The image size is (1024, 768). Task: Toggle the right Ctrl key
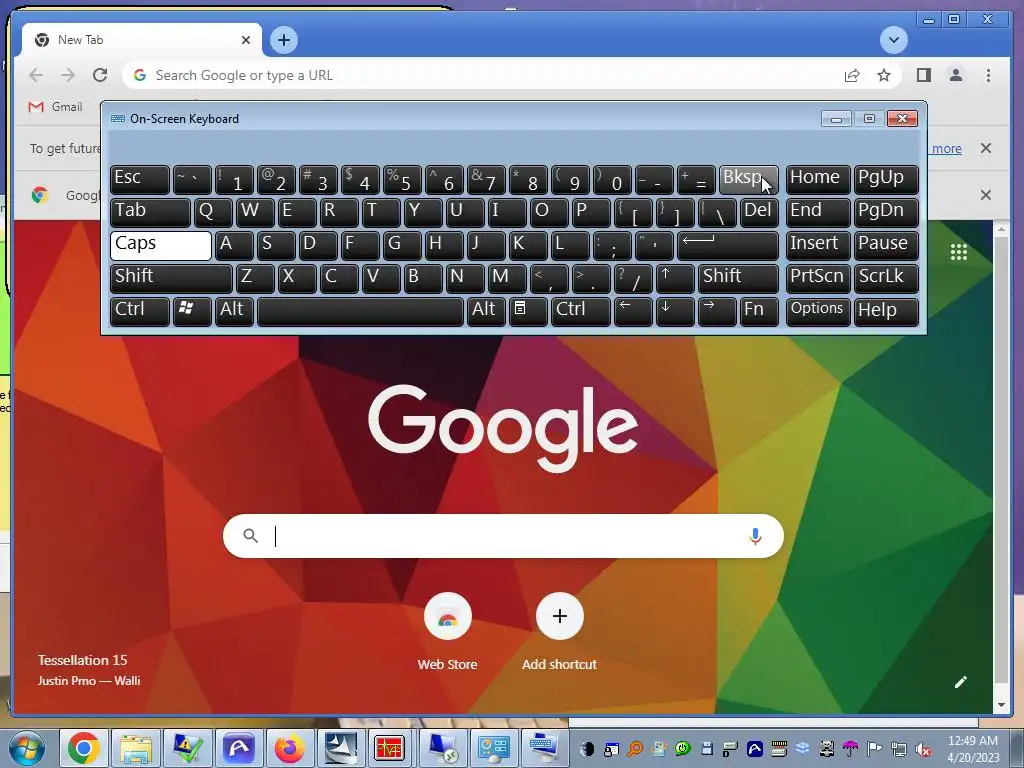click(581, 311)
